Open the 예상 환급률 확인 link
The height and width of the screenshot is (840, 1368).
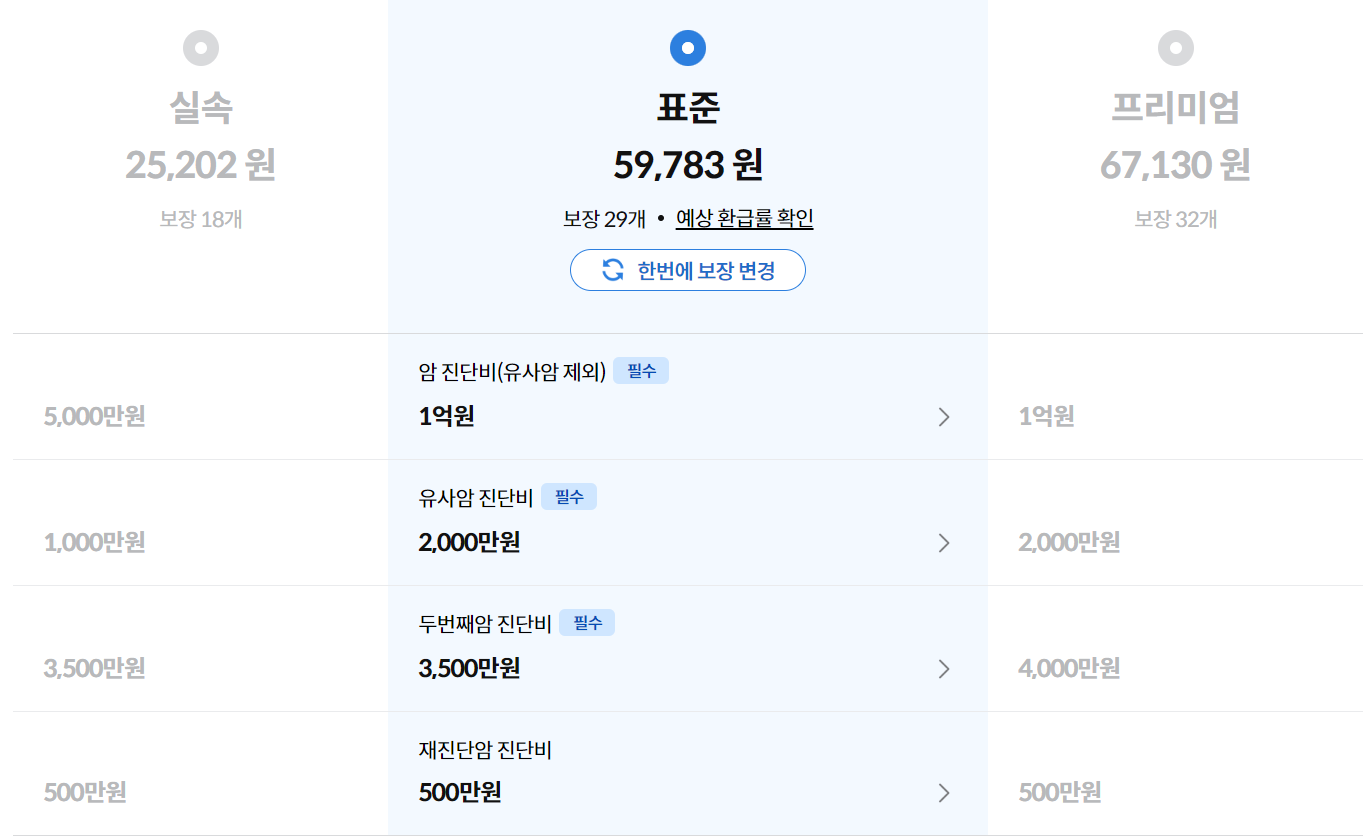744,218
